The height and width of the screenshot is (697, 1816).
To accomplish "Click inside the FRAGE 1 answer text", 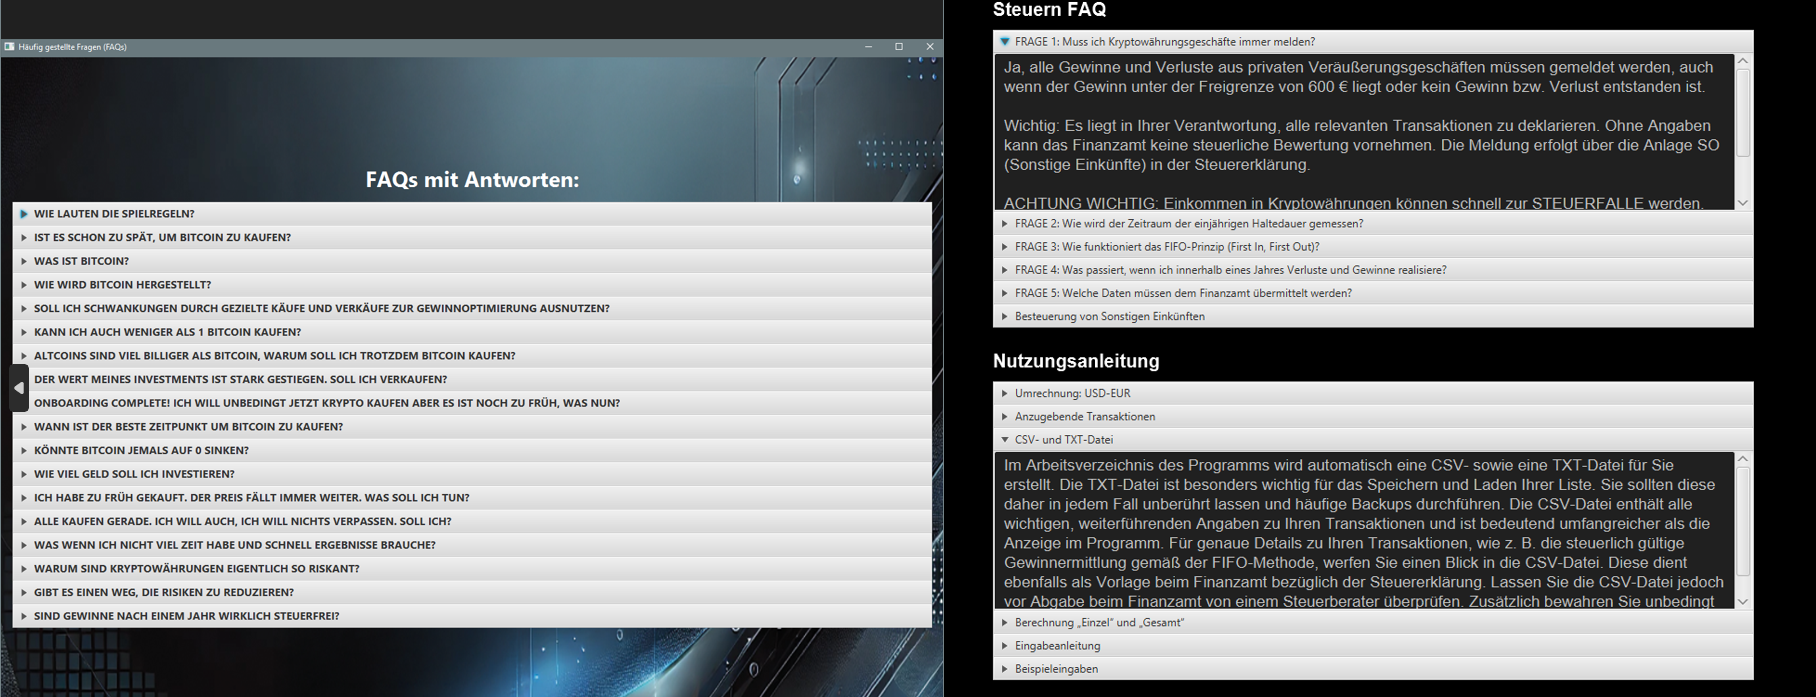I will click(1364, 131).
